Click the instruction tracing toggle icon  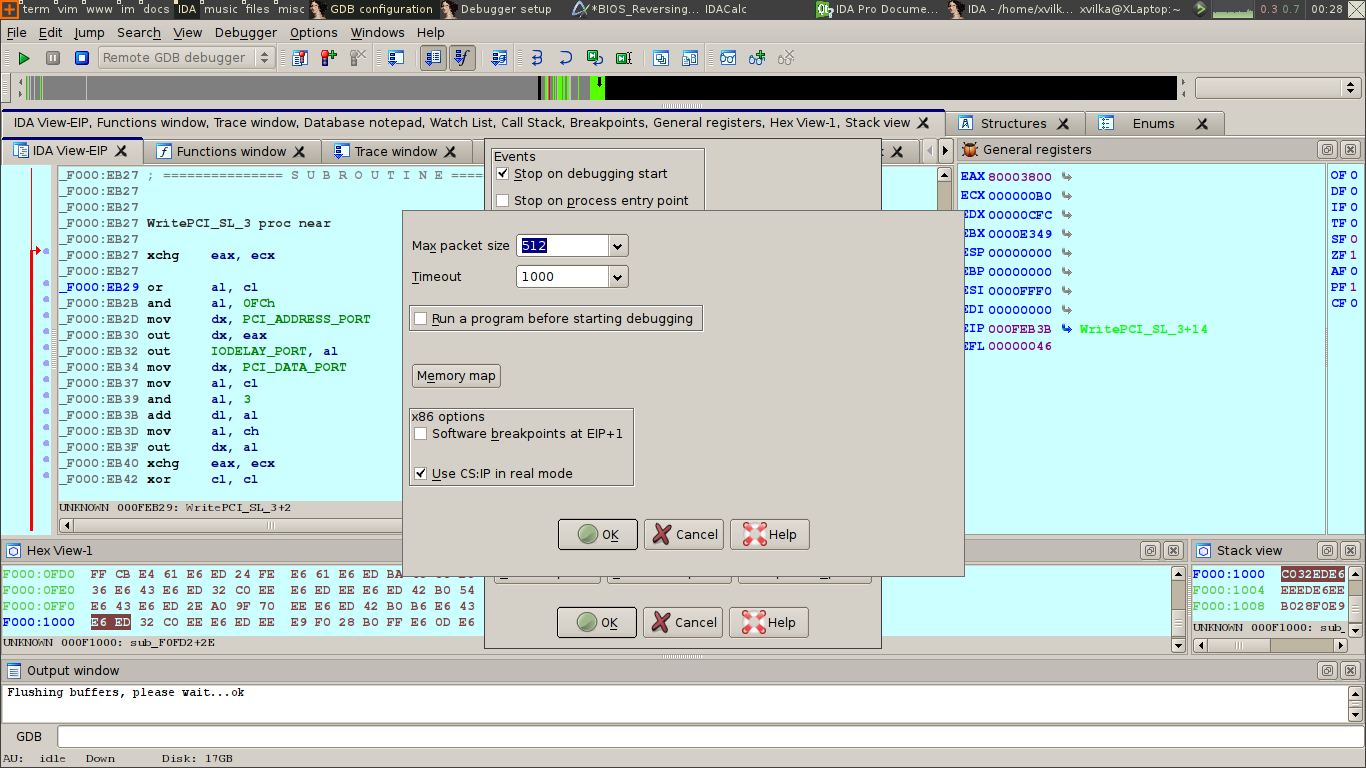[433, 58]
